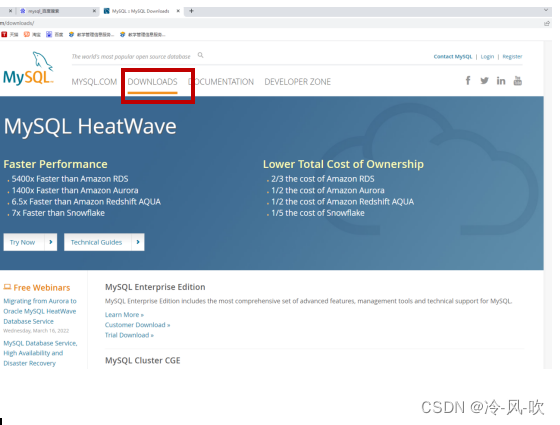Open Enterprise Edition Learn More link

click(124, 315)
